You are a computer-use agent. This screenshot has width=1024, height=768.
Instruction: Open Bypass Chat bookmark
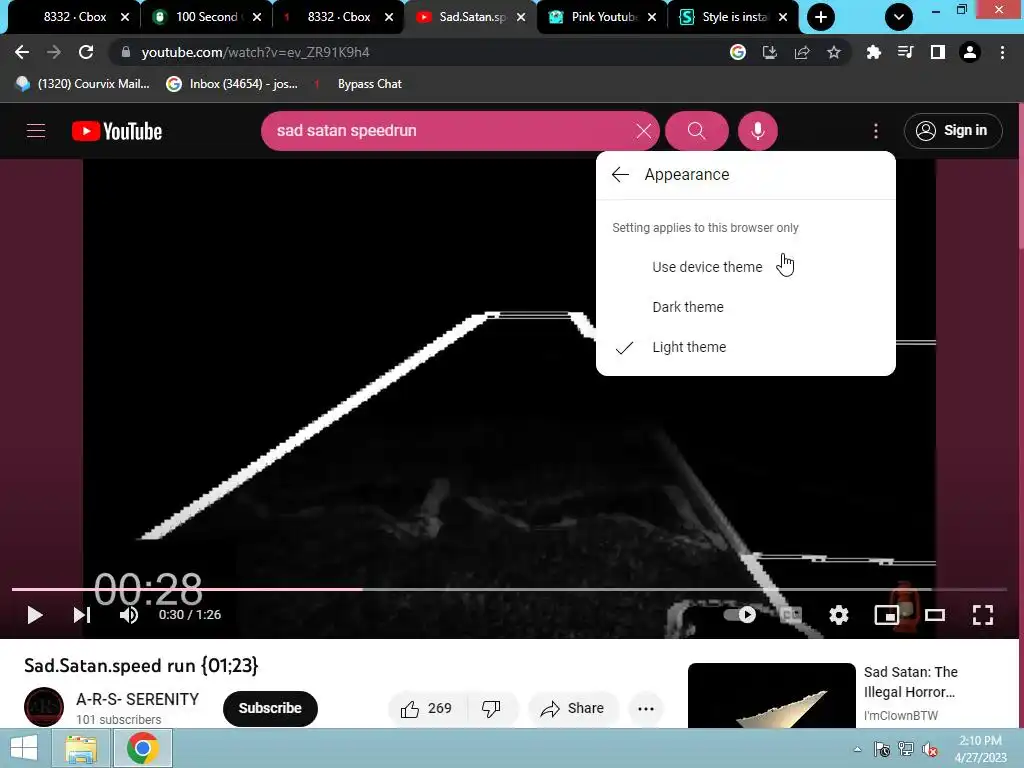358,84
